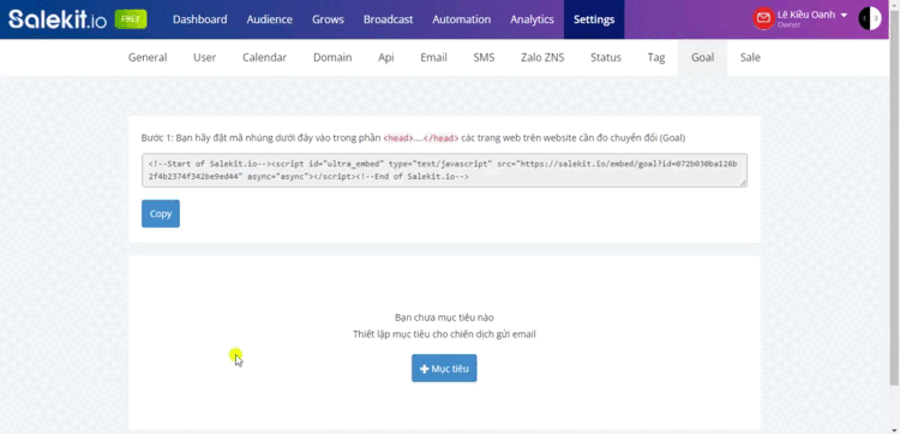Open the Dashboard menu
The width and height of the screenshot is (900, 434).
pos(200,20)
